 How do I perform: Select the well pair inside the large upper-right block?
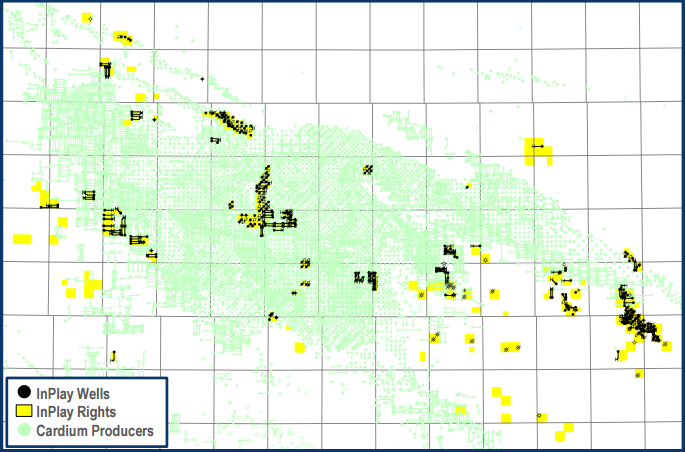539,147
